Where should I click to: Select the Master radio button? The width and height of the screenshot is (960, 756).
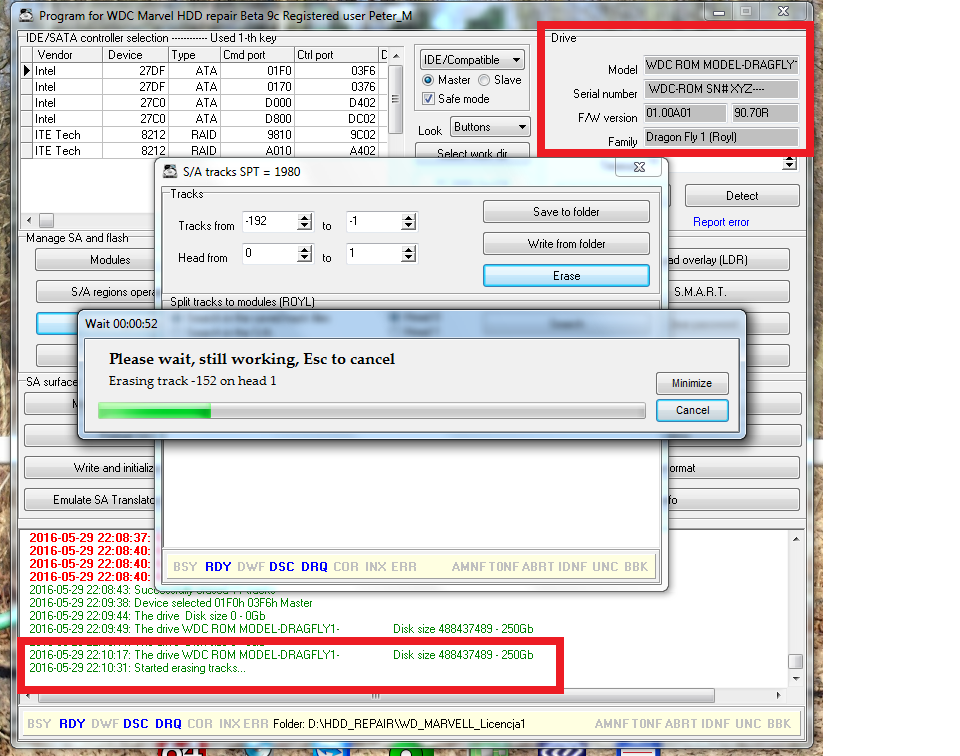tap(428, 80)
